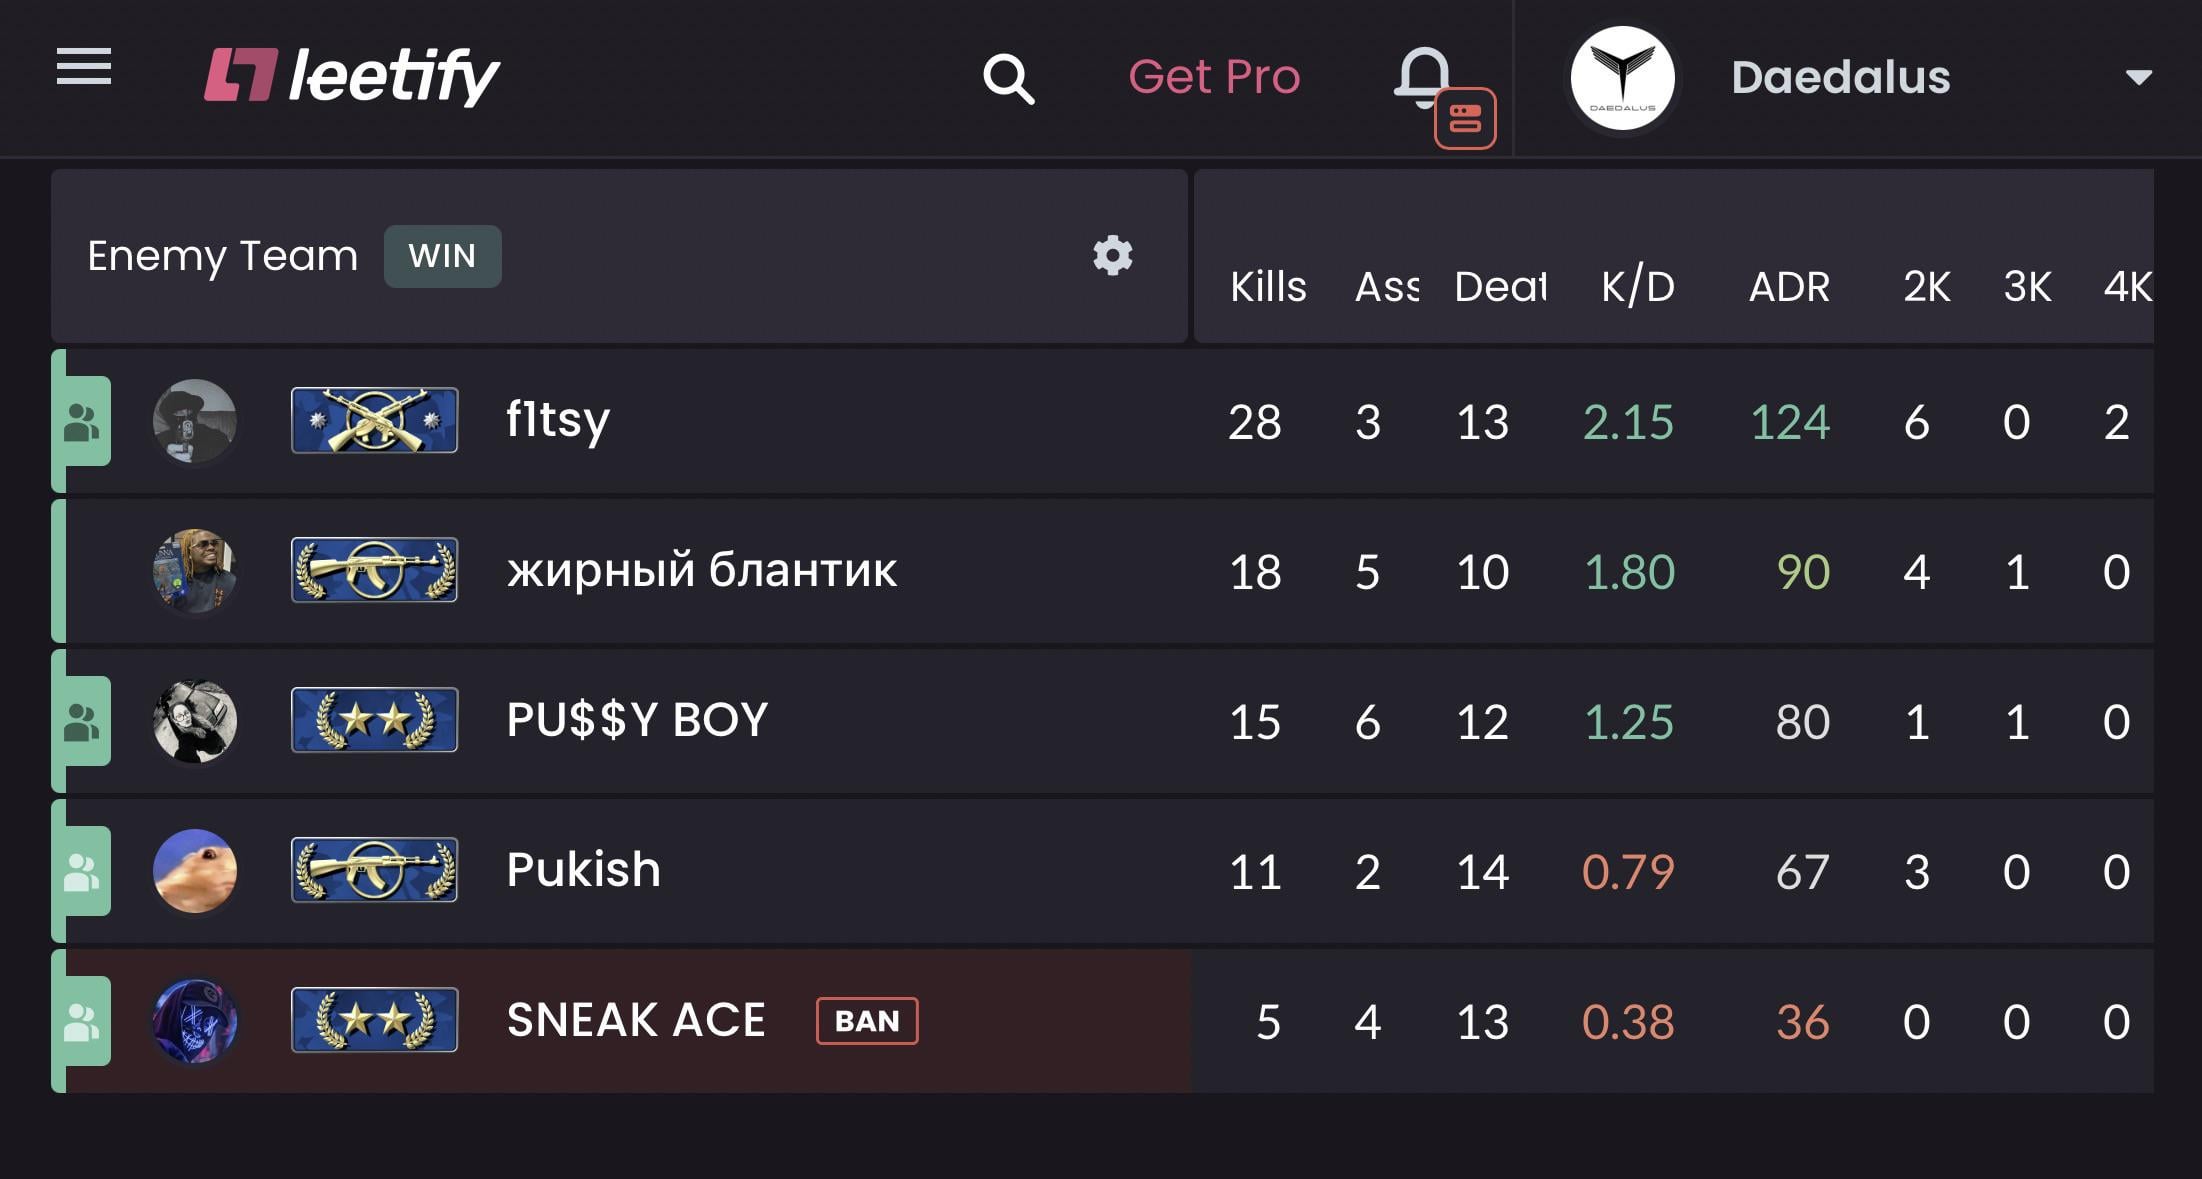
Task: Click PU$$Y BOY's two-star rank badge
Action: click(x=374, y=720)
